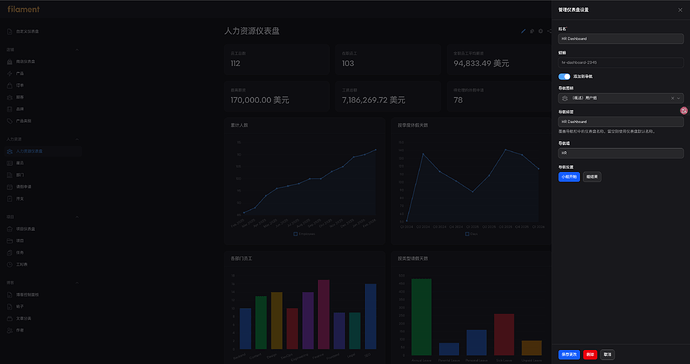Open Authors (作者) users icon in sidebar
This screenshot has width=690, height=364.
pyautogui.click(x=10, y=331)
